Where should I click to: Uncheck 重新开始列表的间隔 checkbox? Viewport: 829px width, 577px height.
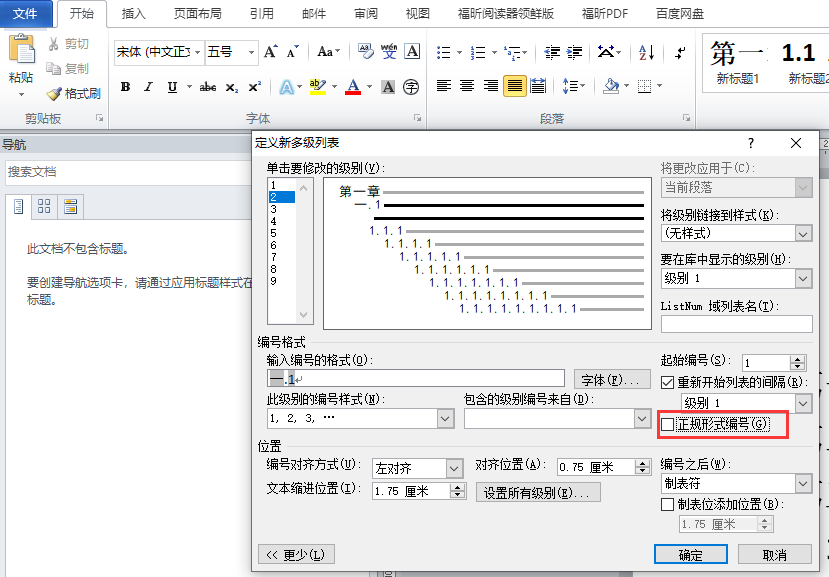(667, 382)
